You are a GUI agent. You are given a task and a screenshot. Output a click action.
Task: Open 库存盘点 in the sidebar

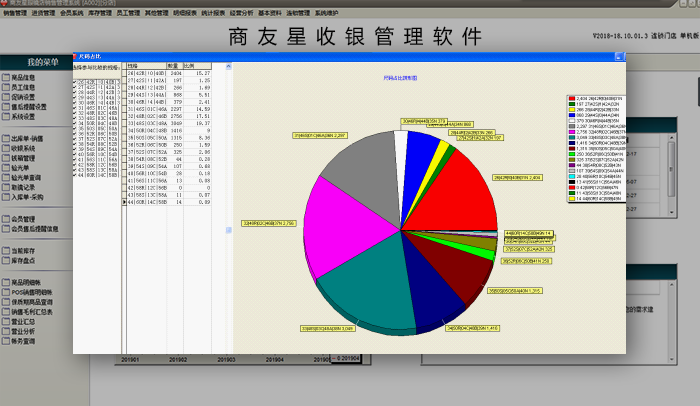(x=24, y=260)
